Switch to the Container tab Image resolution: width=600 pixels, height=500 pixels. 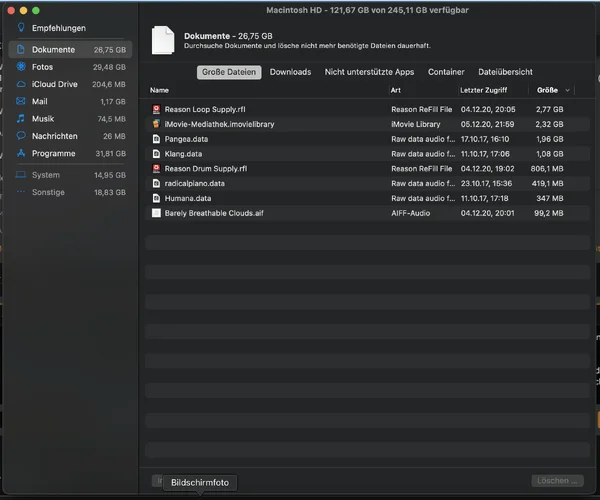(446, 72)
